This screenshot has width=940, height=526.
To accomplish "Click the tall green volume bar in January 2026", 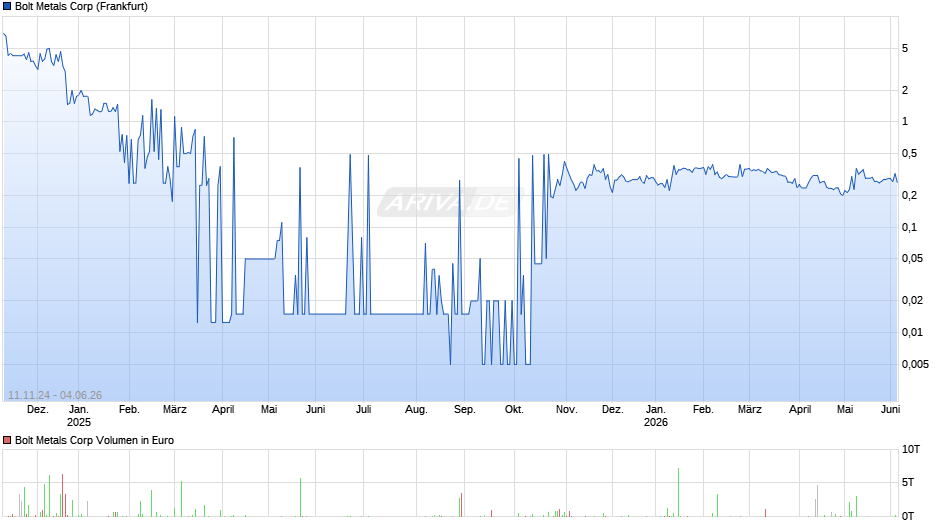I will pyautogui.click(x=679, y=492).
